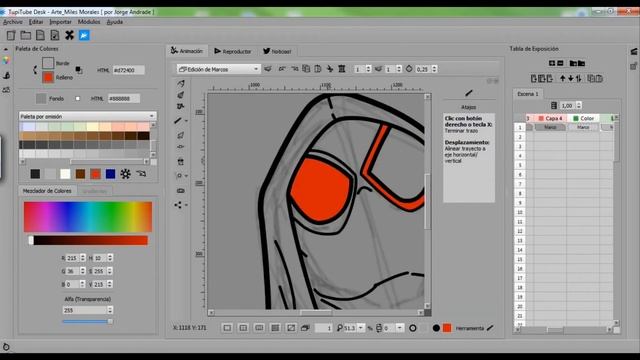Pick the dark blue quick color swatch

pos(110,174)
